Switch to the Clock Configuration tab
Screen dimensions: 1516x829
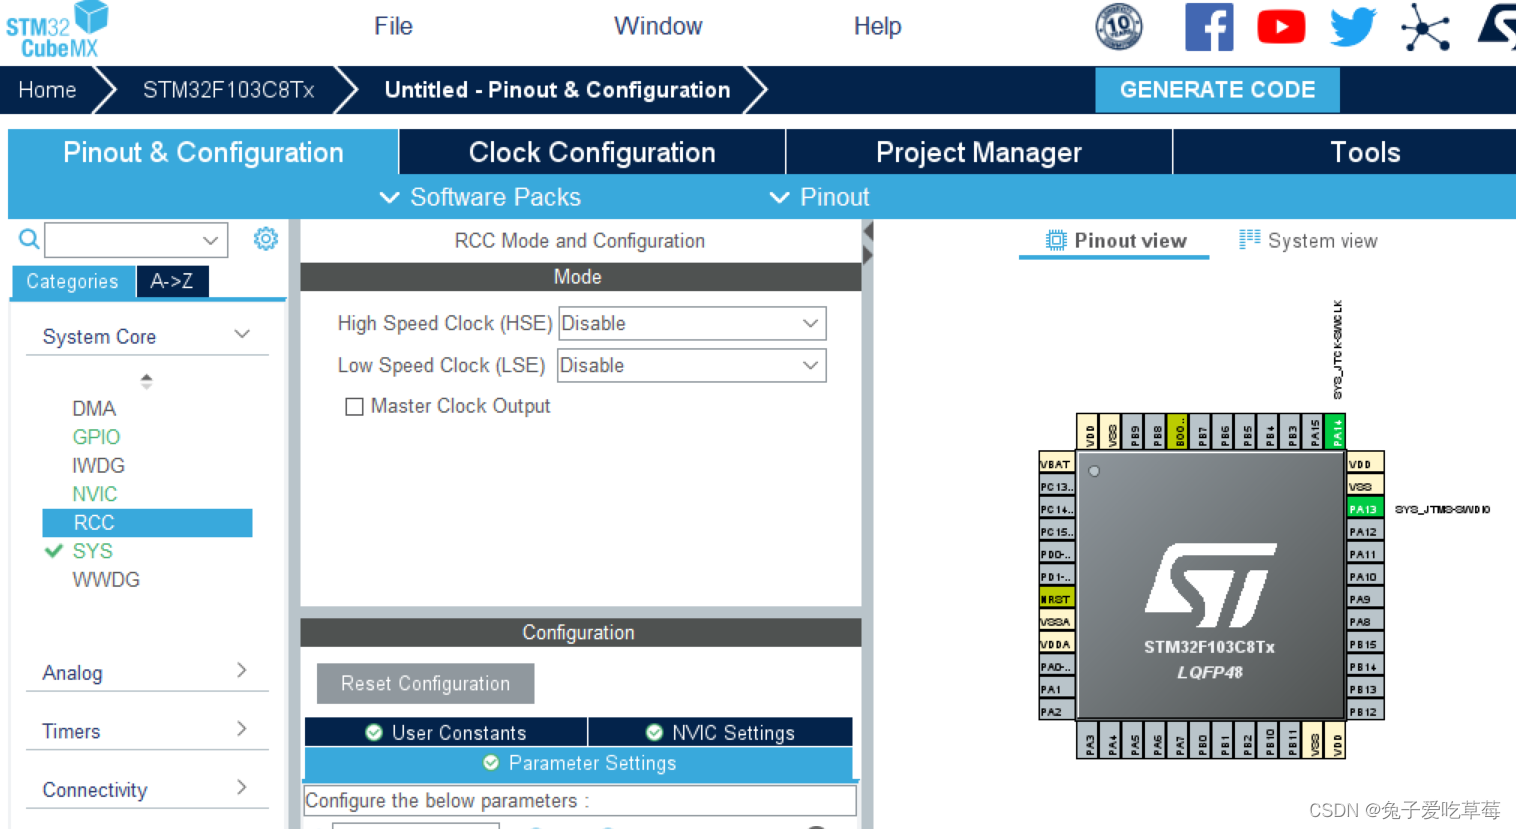(592, 152)
